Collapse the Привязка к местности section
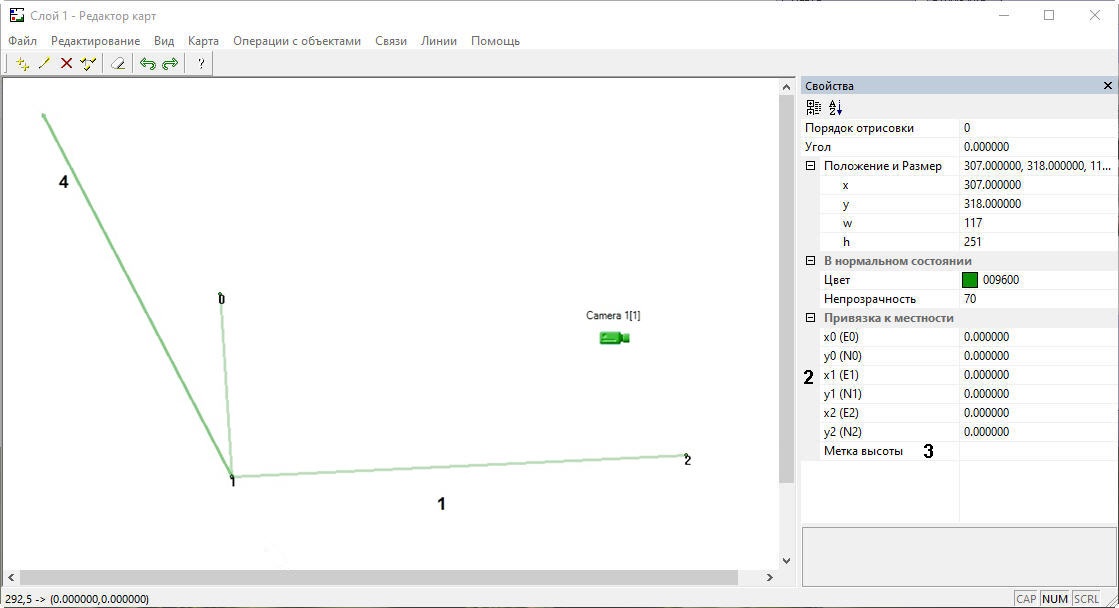Screen dimensions: 1119x608 click(811, 318)
